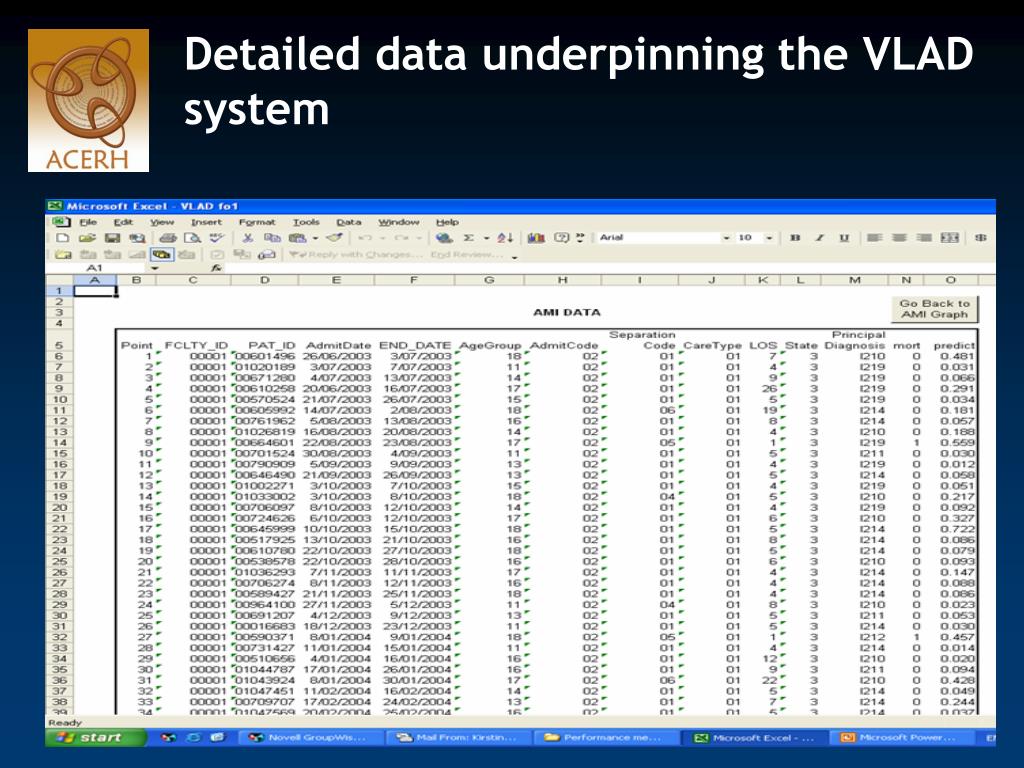Click the AMI DATA title cell
The width and height of the screenshot is (1024, 768).
566,312
